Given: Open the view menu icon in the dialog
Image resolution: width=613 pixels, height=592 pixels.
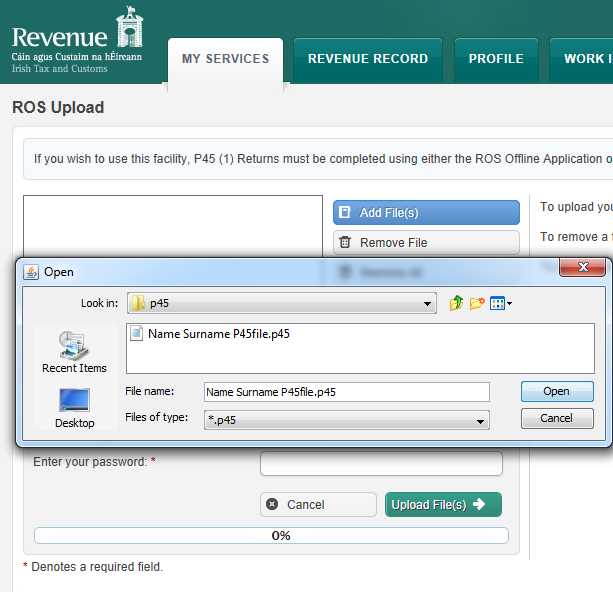Looking at the screenshot, I should tap(501, 303).
